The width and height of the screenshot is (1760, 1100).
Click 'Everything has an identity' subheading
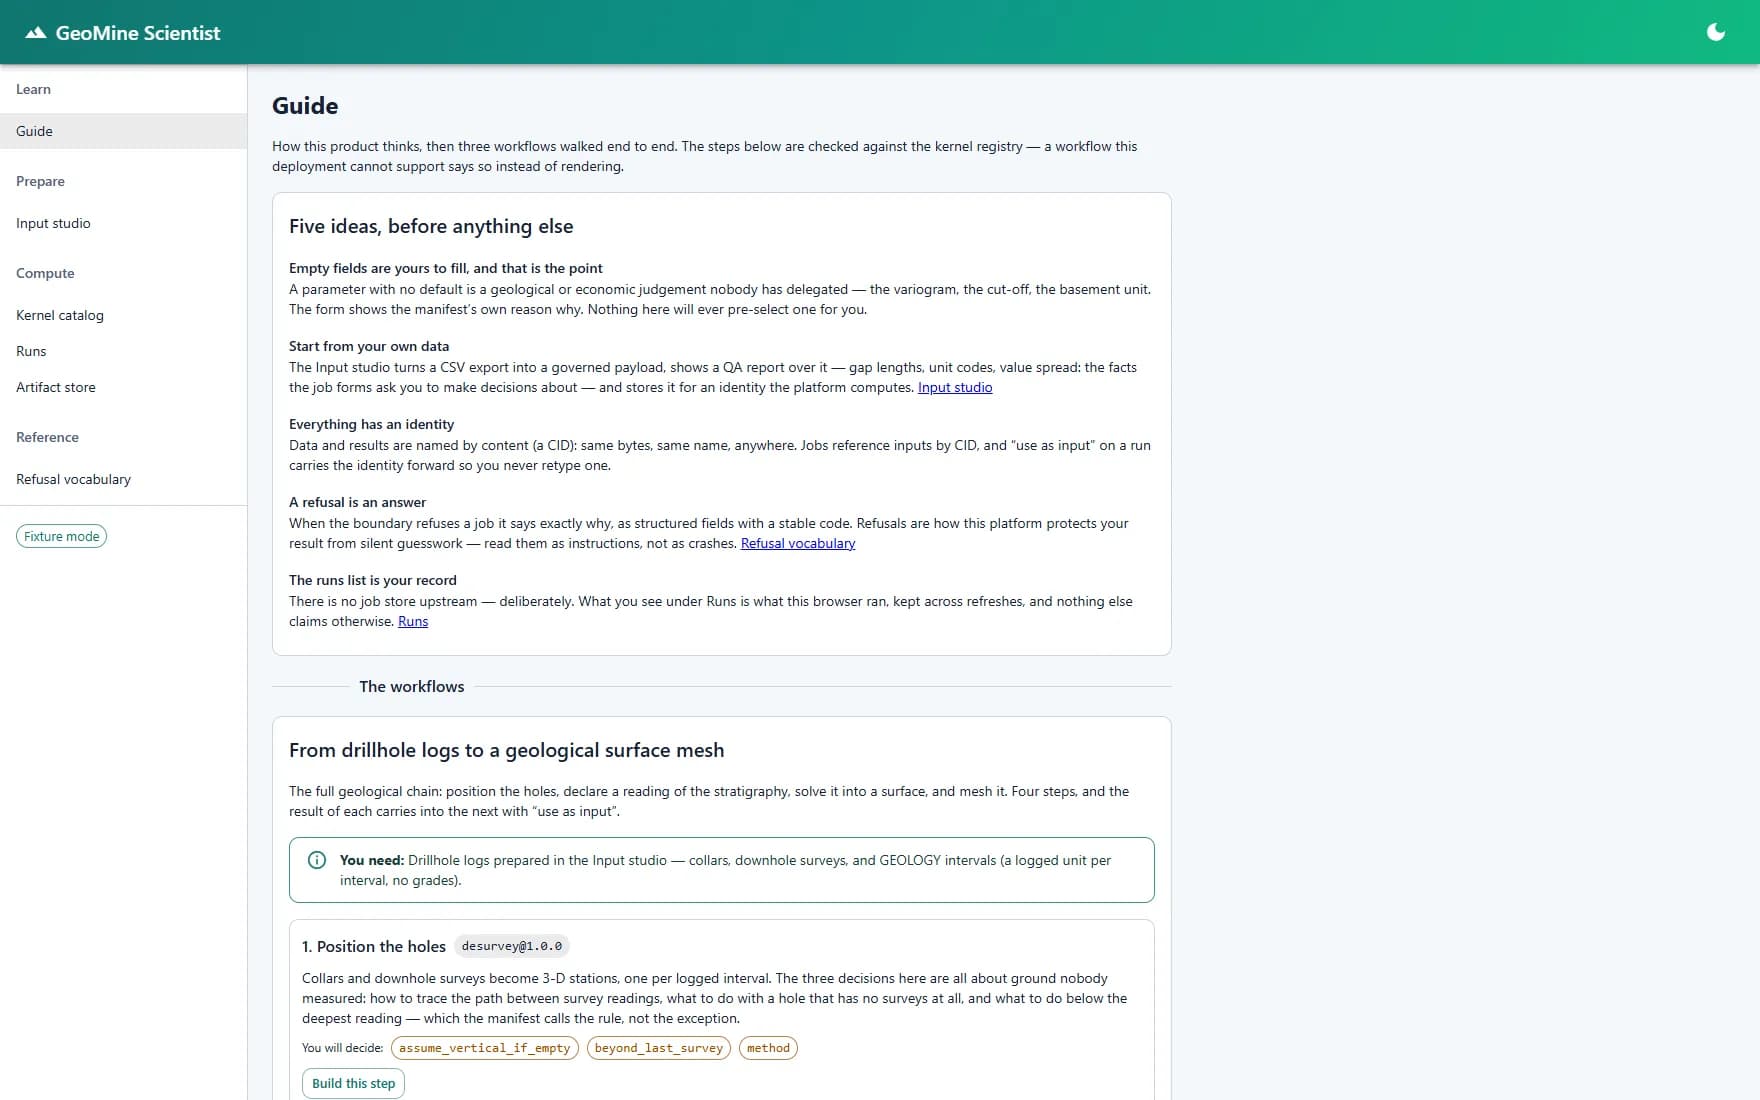[371, 424]
